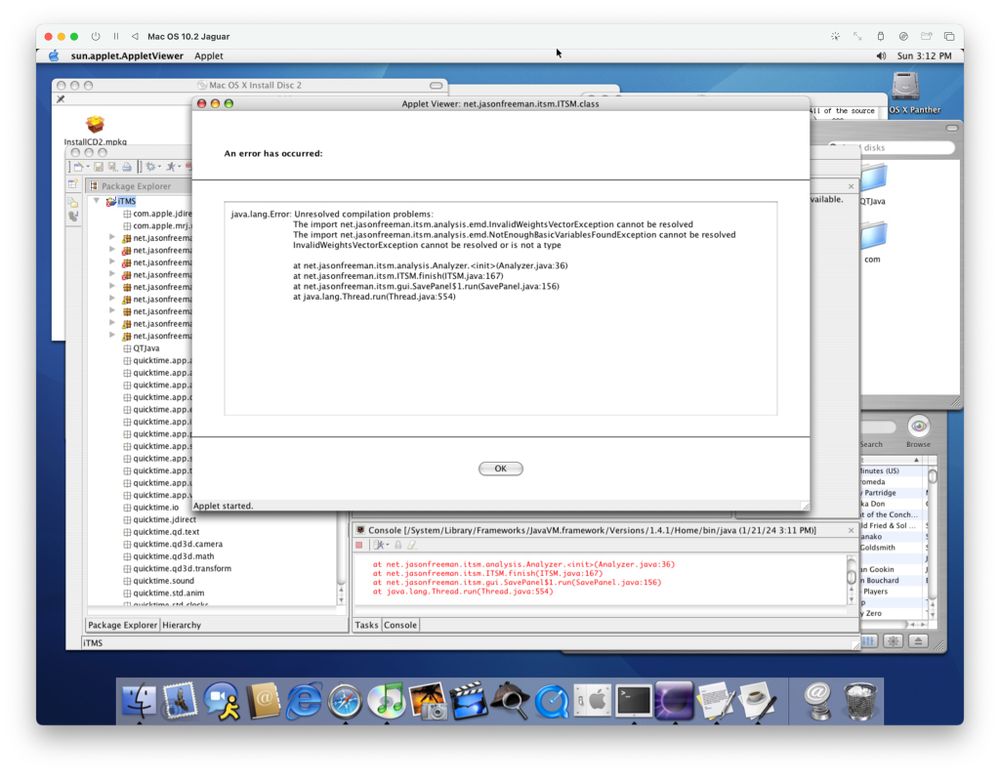The width and height of the screenshot is (1000, 773).
Task: Open the Debug dropdown arrow in Eclipse toolbar
Action: (x=159, y=166)
